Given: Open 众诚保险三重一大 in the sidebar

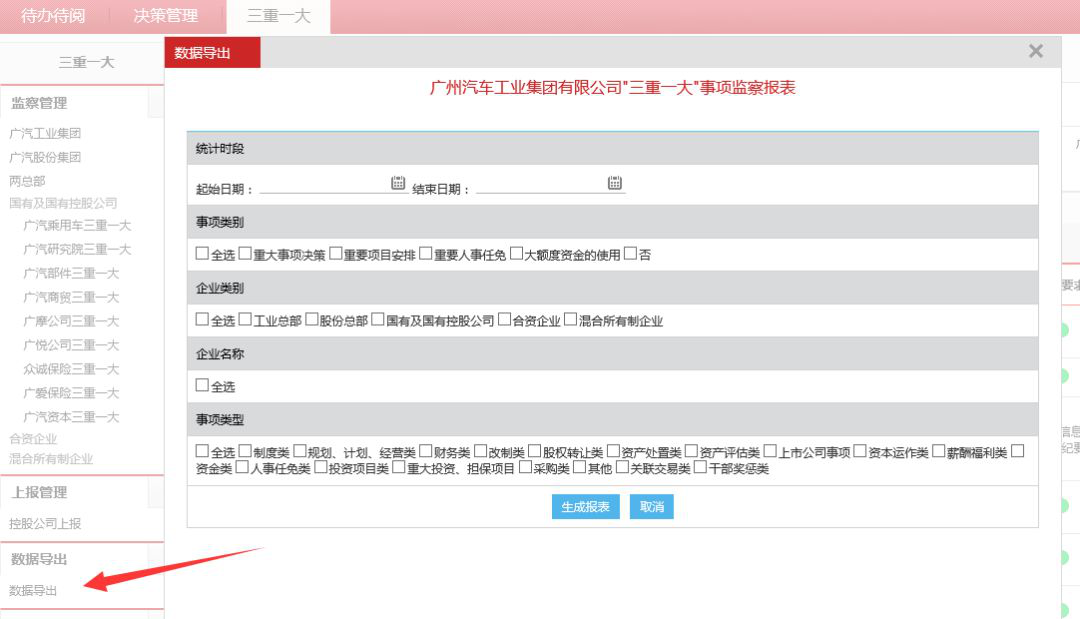Looking at the screenshot, I should coord(71,369).
